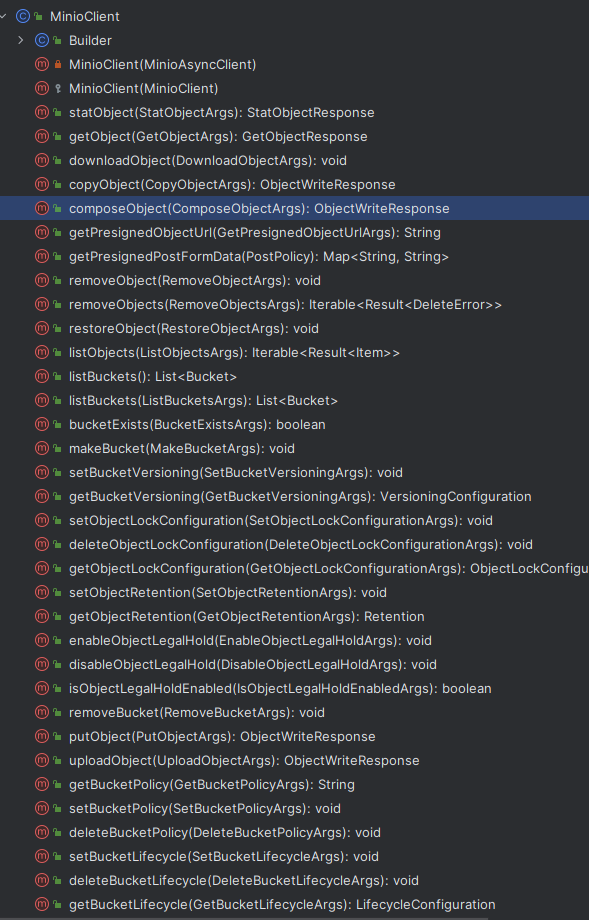Image resolution: width=589 pixels, height=920 pixels.
Task: Select deleteBucketLifecycle method
Action: point(244,882)
